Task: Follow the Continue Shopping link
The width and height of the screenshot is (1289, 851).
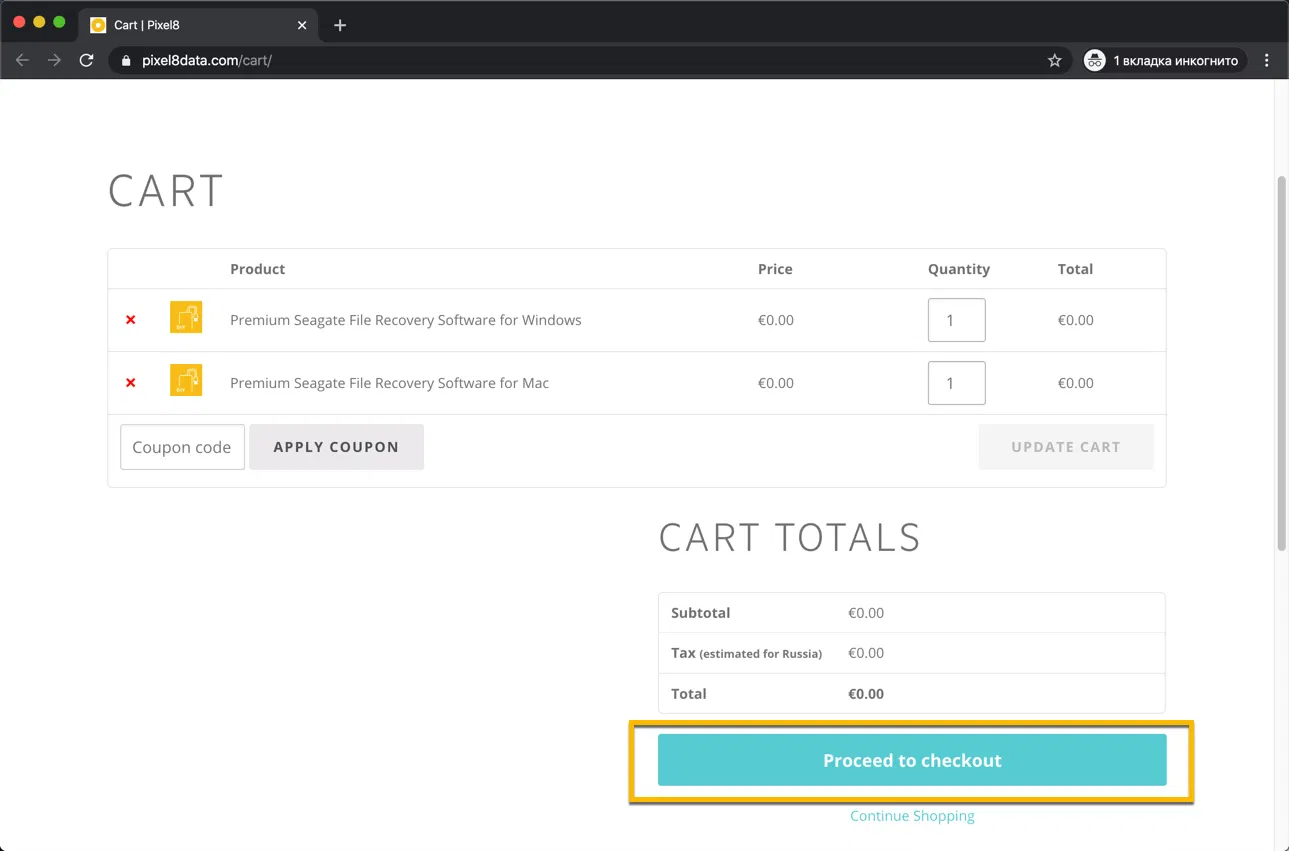Action: click(911, 816)
